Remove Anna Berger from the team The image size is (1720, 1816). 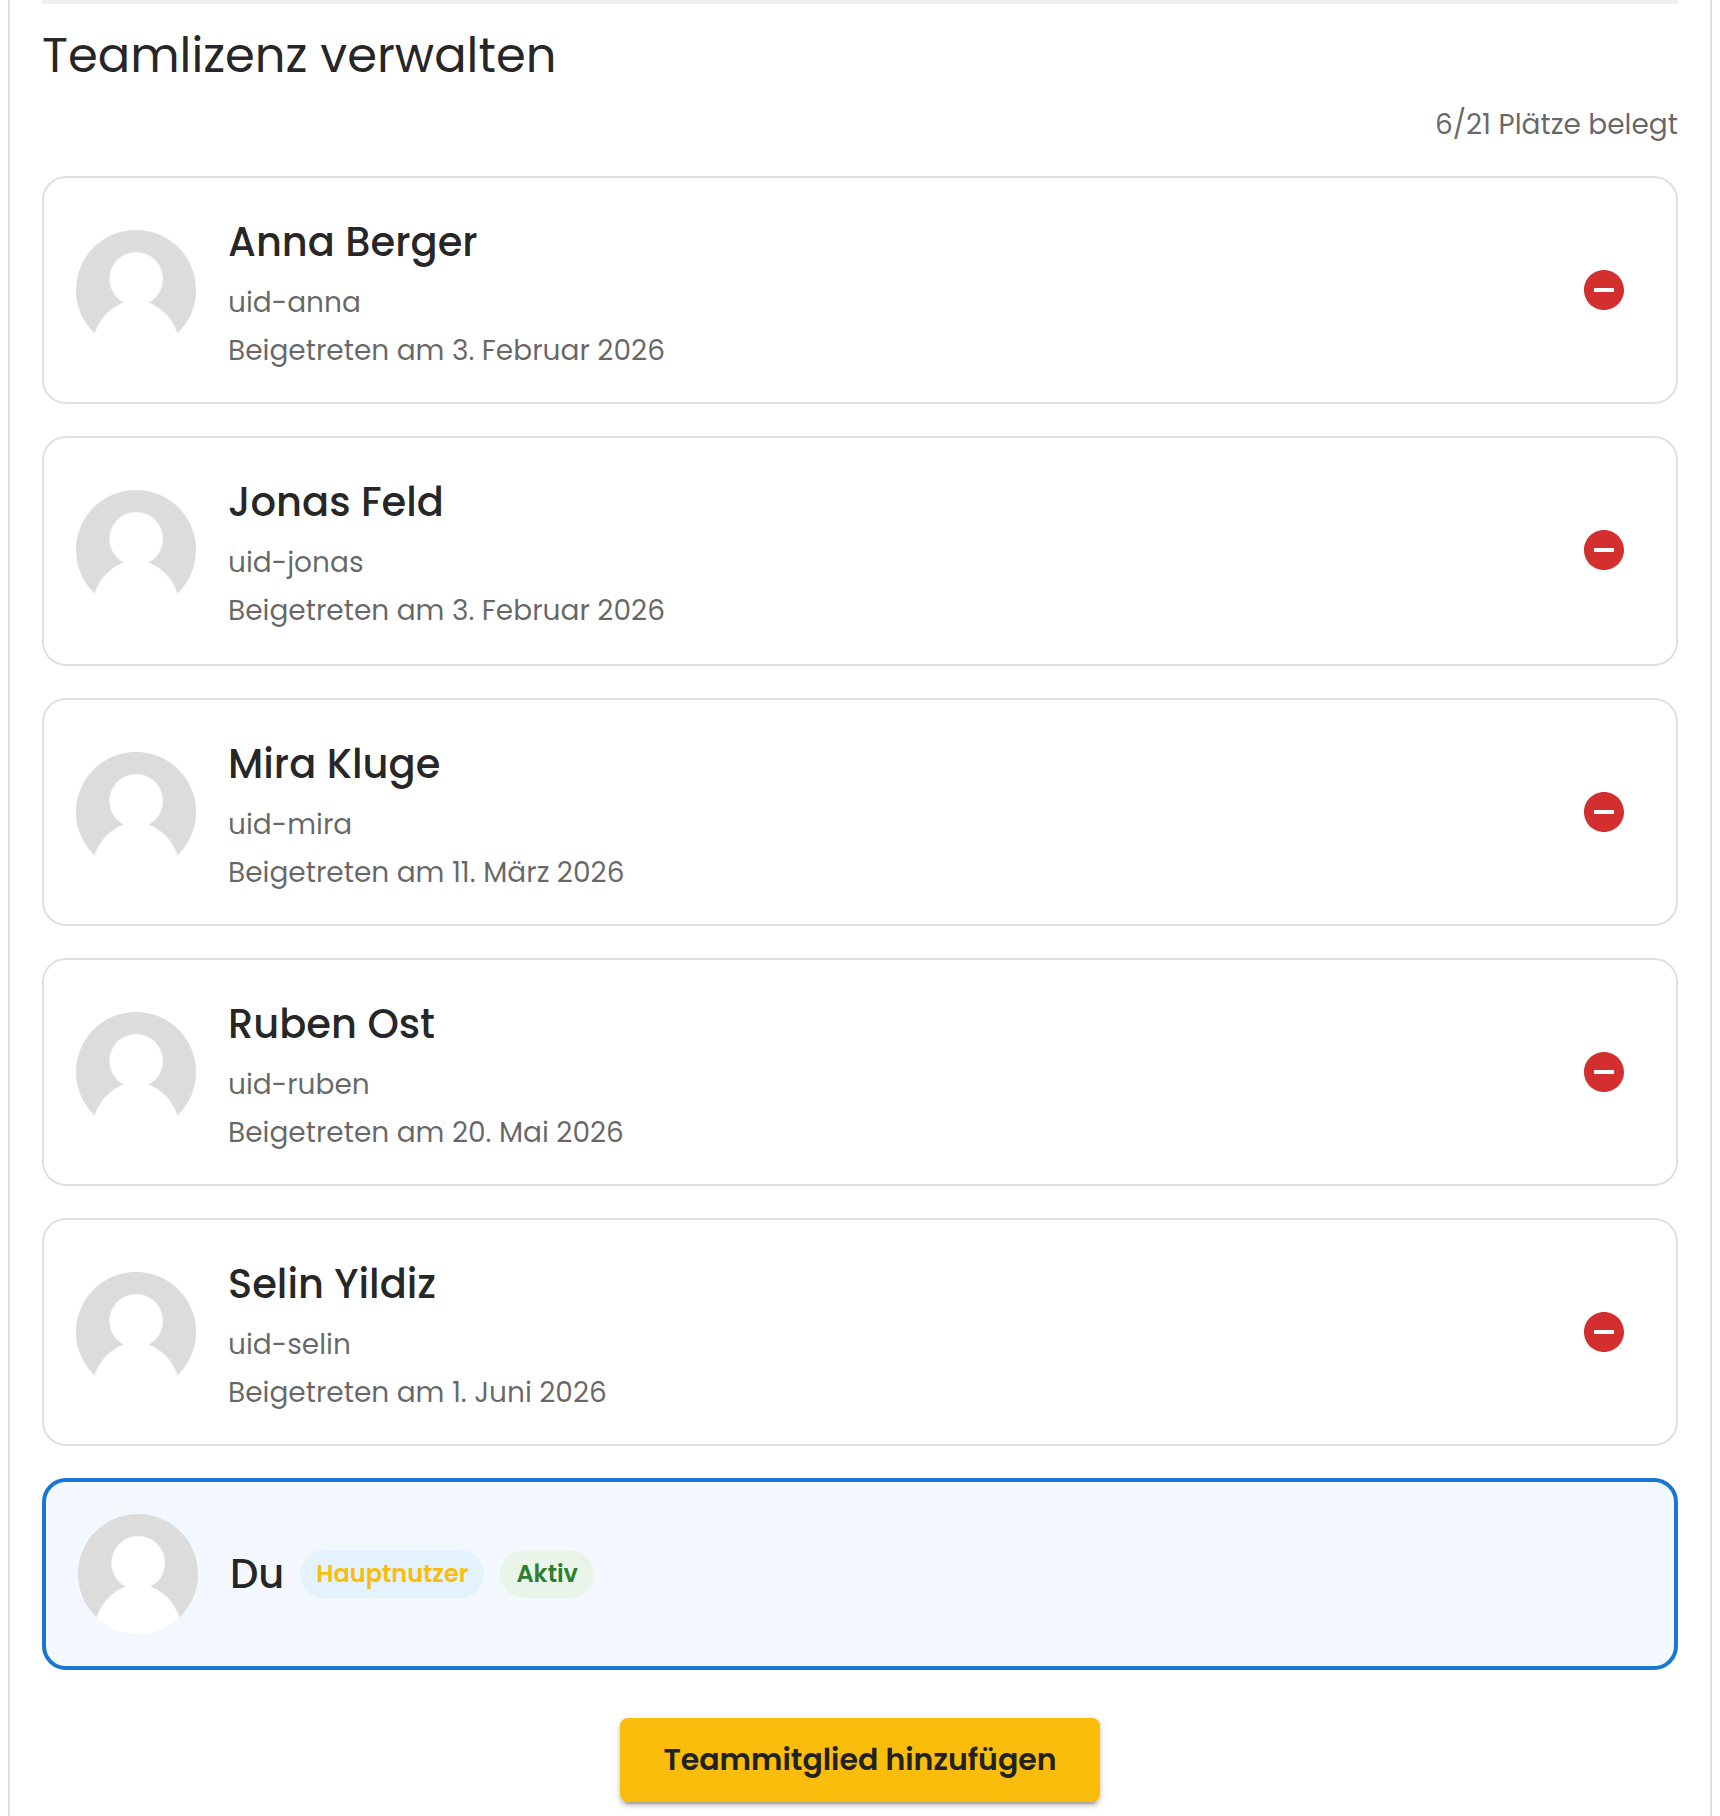(x=1603, y=290)
